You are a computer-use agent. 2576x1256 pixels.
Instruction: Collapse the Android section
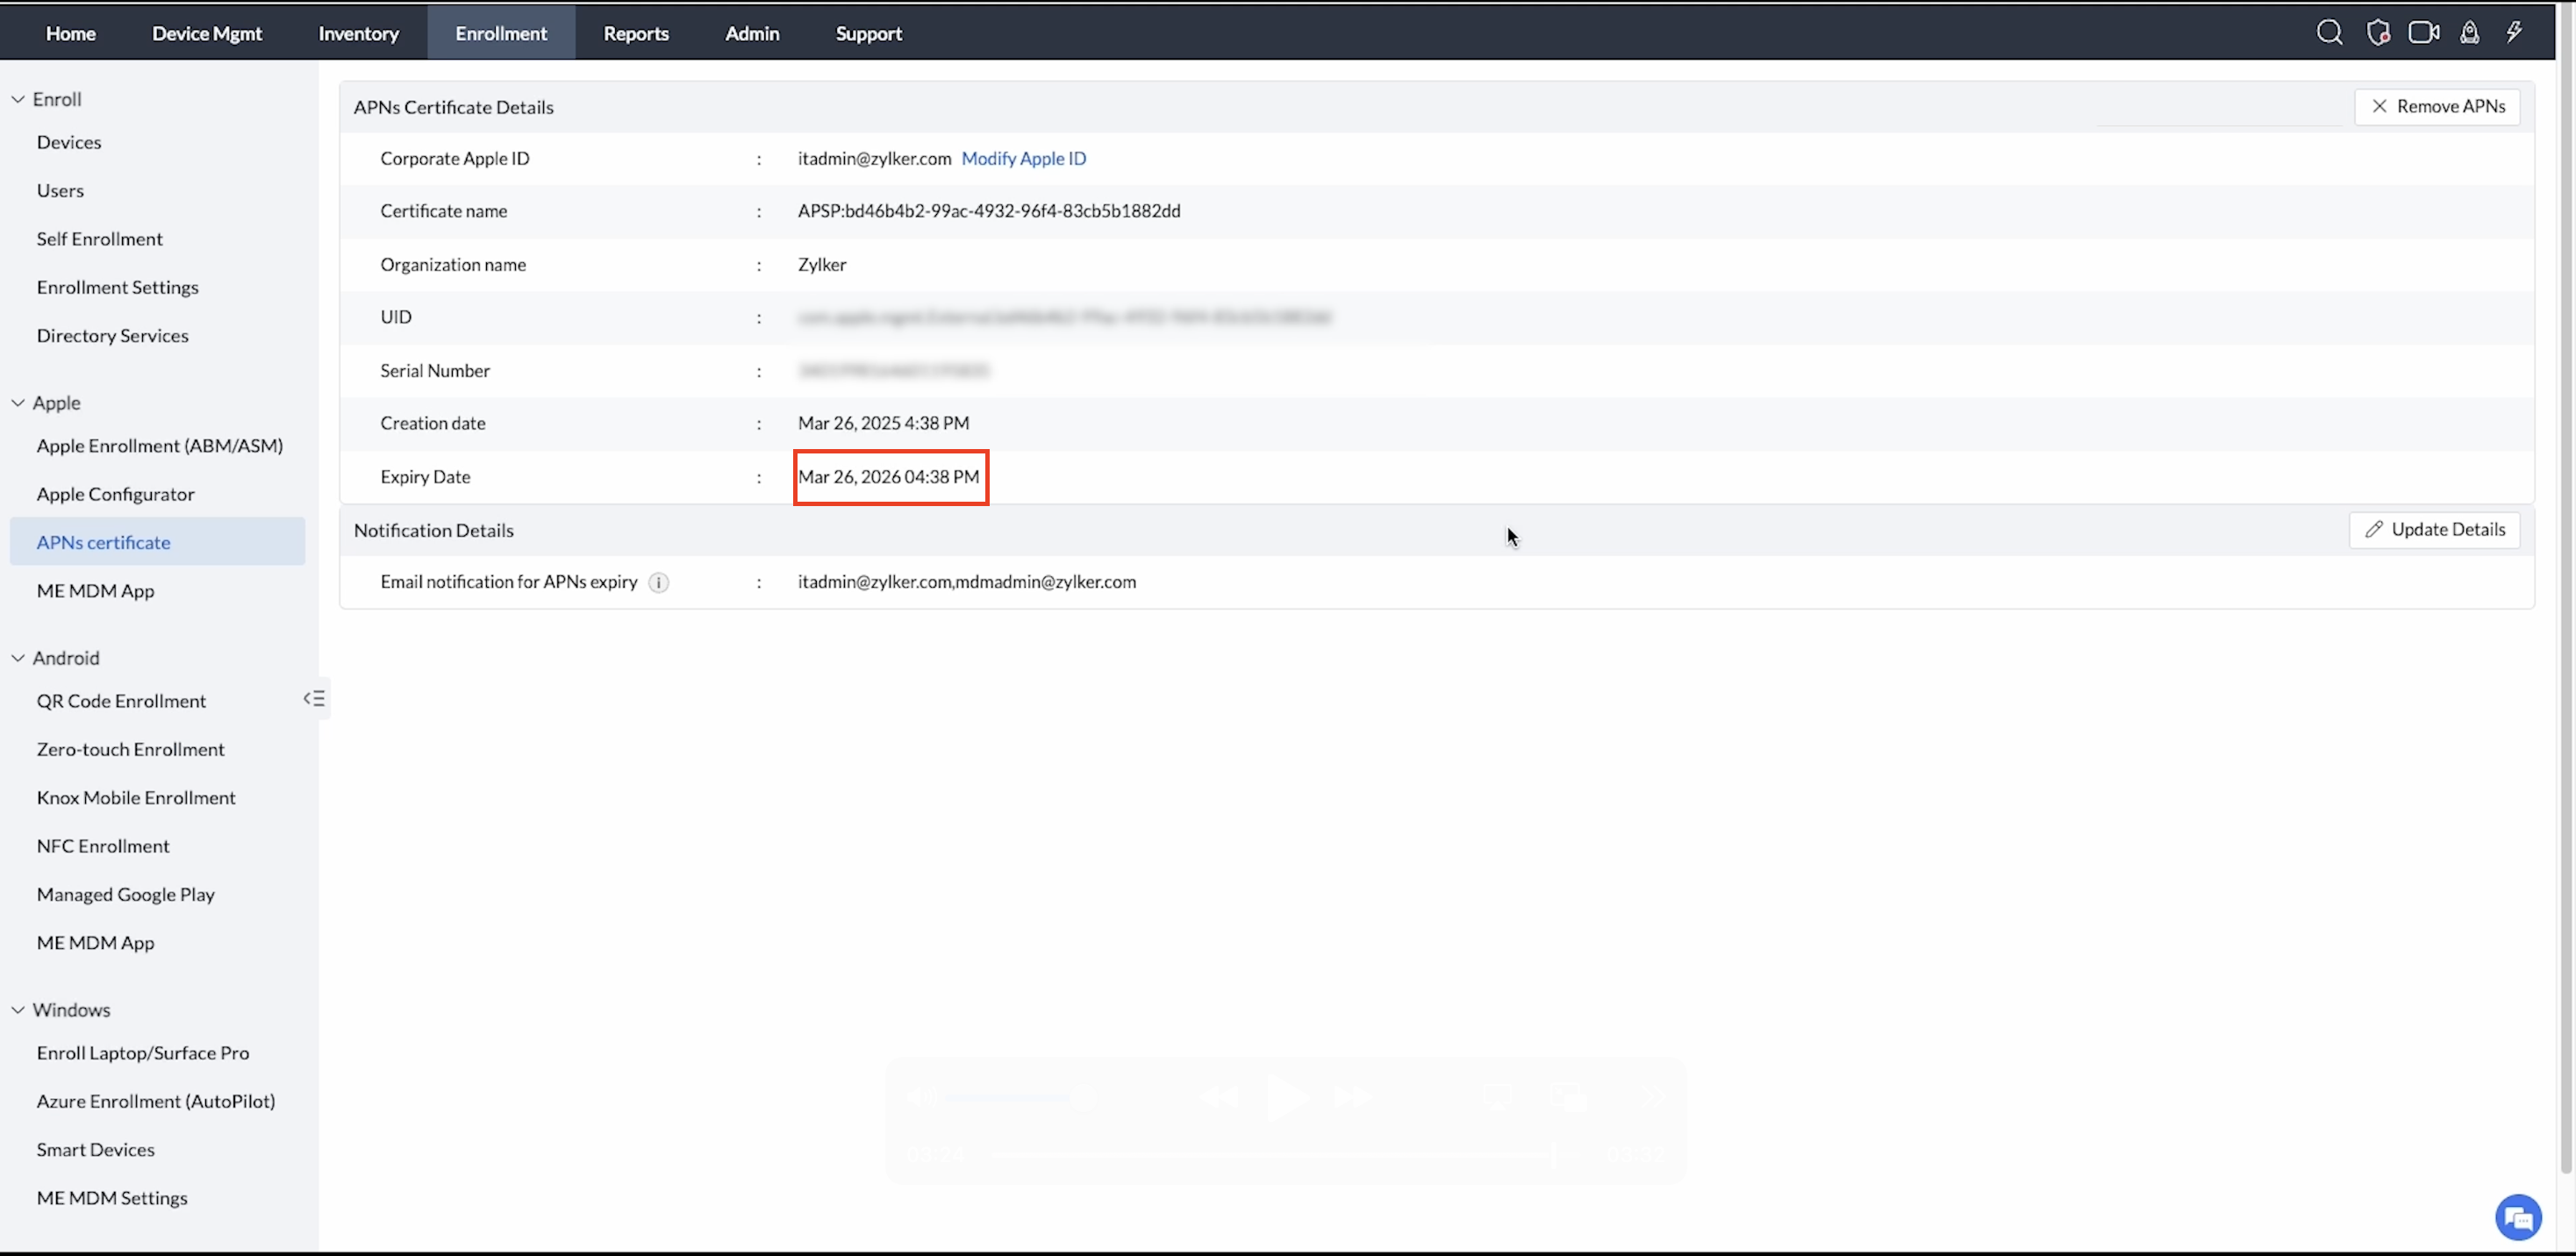click(18, 658)
